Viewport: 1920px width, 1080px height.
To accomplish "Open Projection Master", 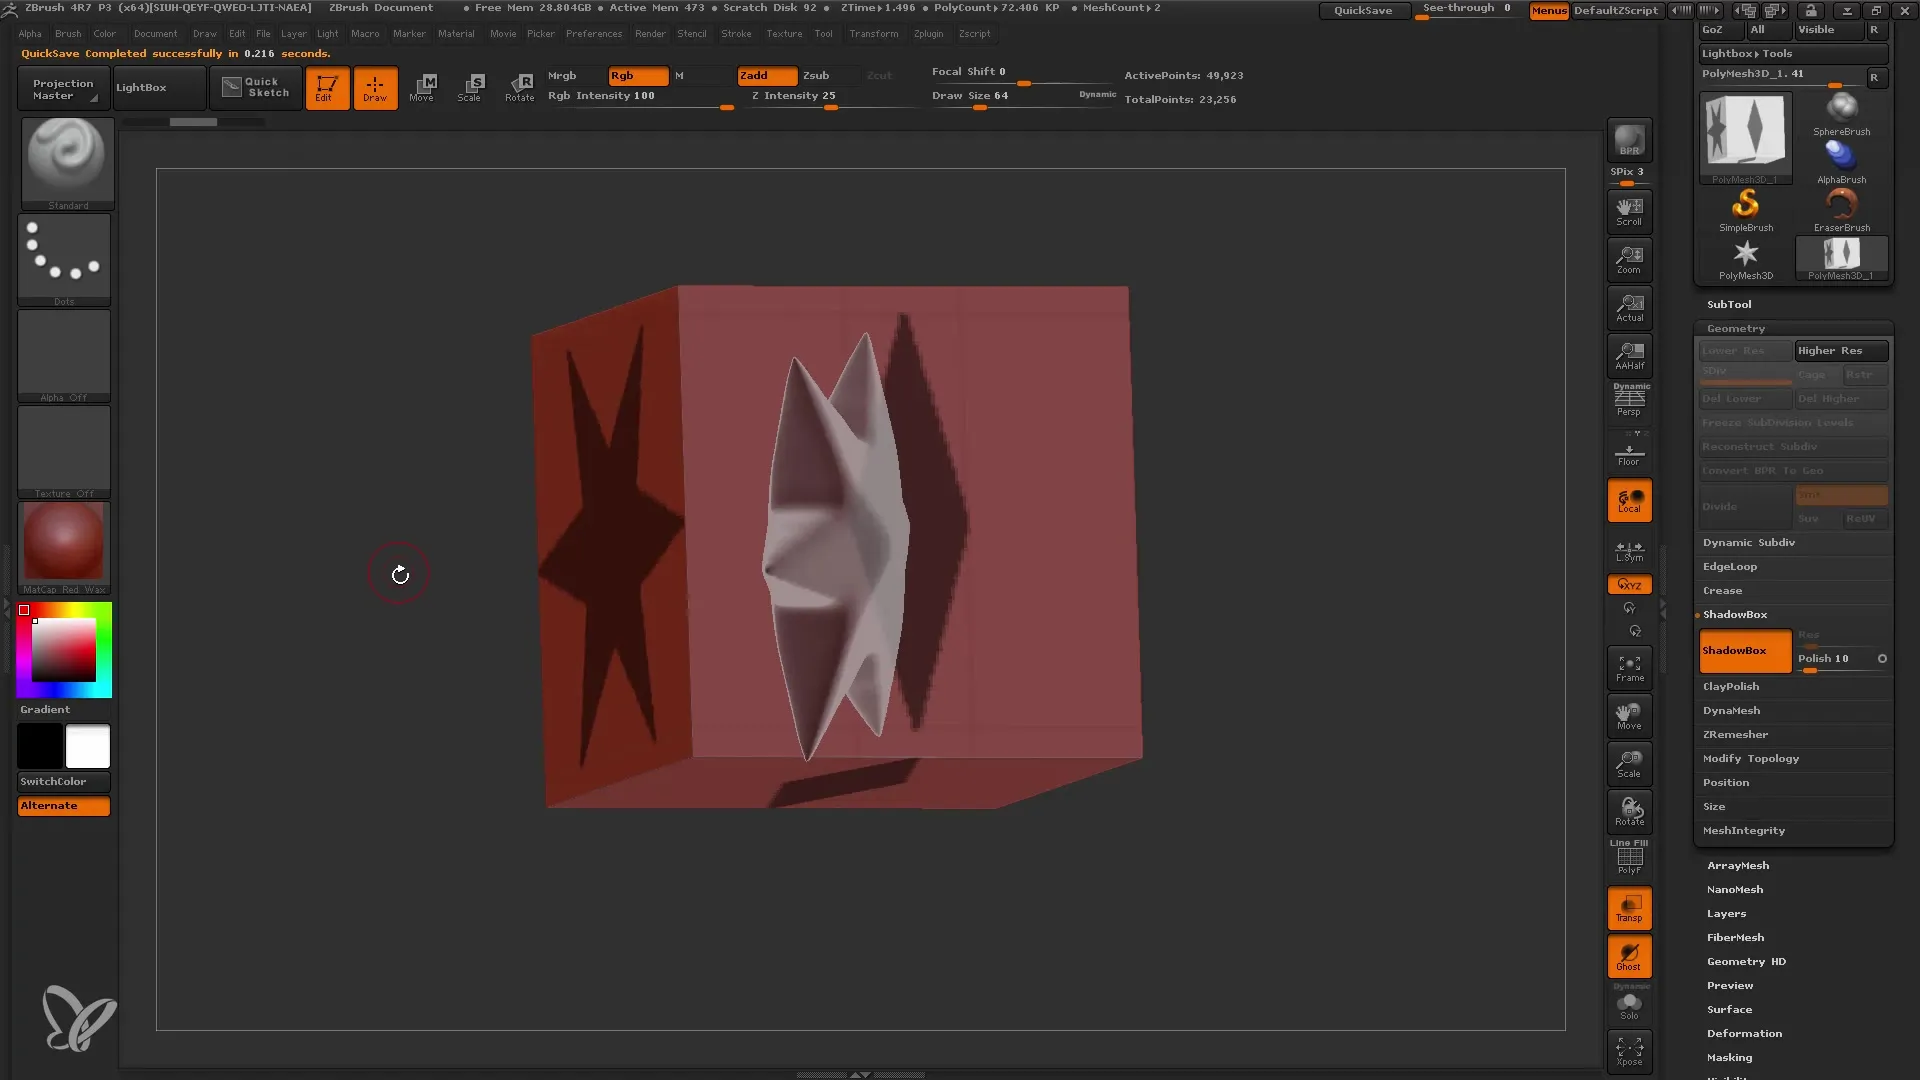I will click(62, 88).
